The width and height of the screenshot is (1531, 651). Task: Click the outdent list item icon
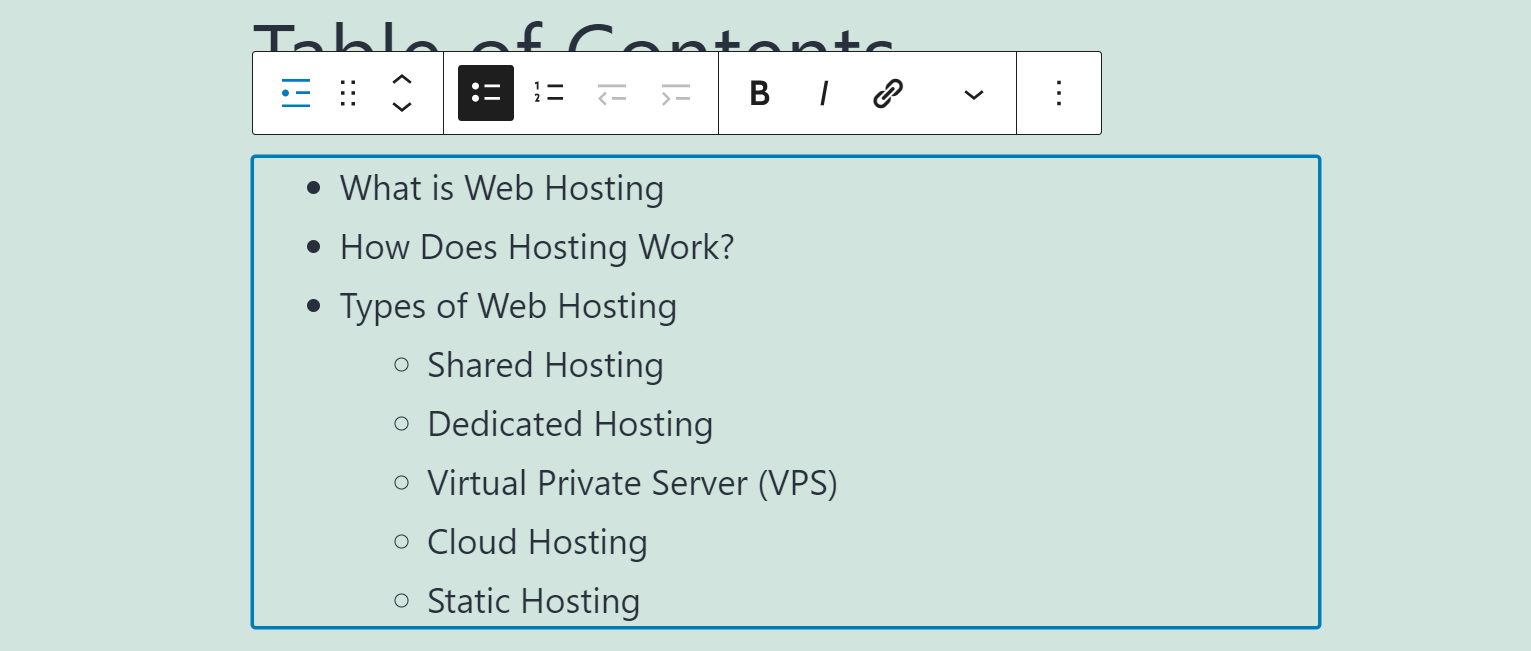pos(612,93)
